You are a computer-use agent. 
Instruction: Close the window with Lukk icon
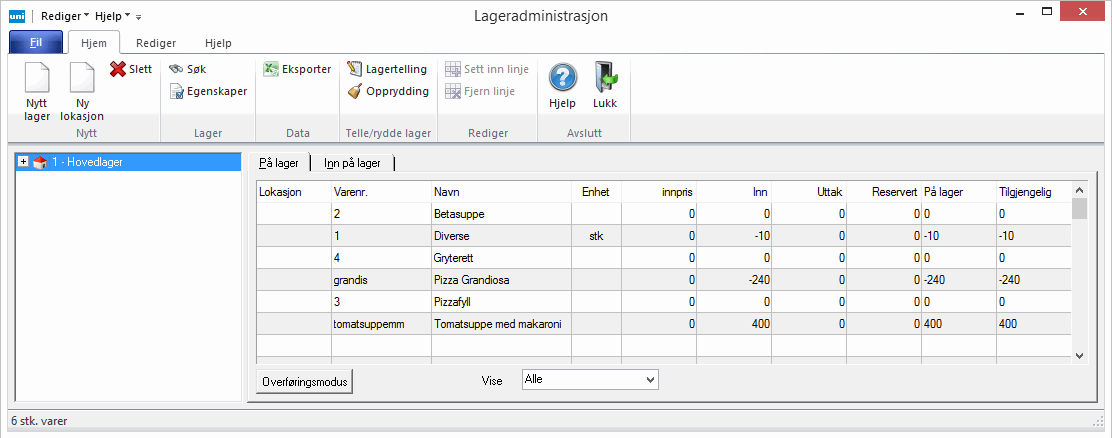[605, 79]
